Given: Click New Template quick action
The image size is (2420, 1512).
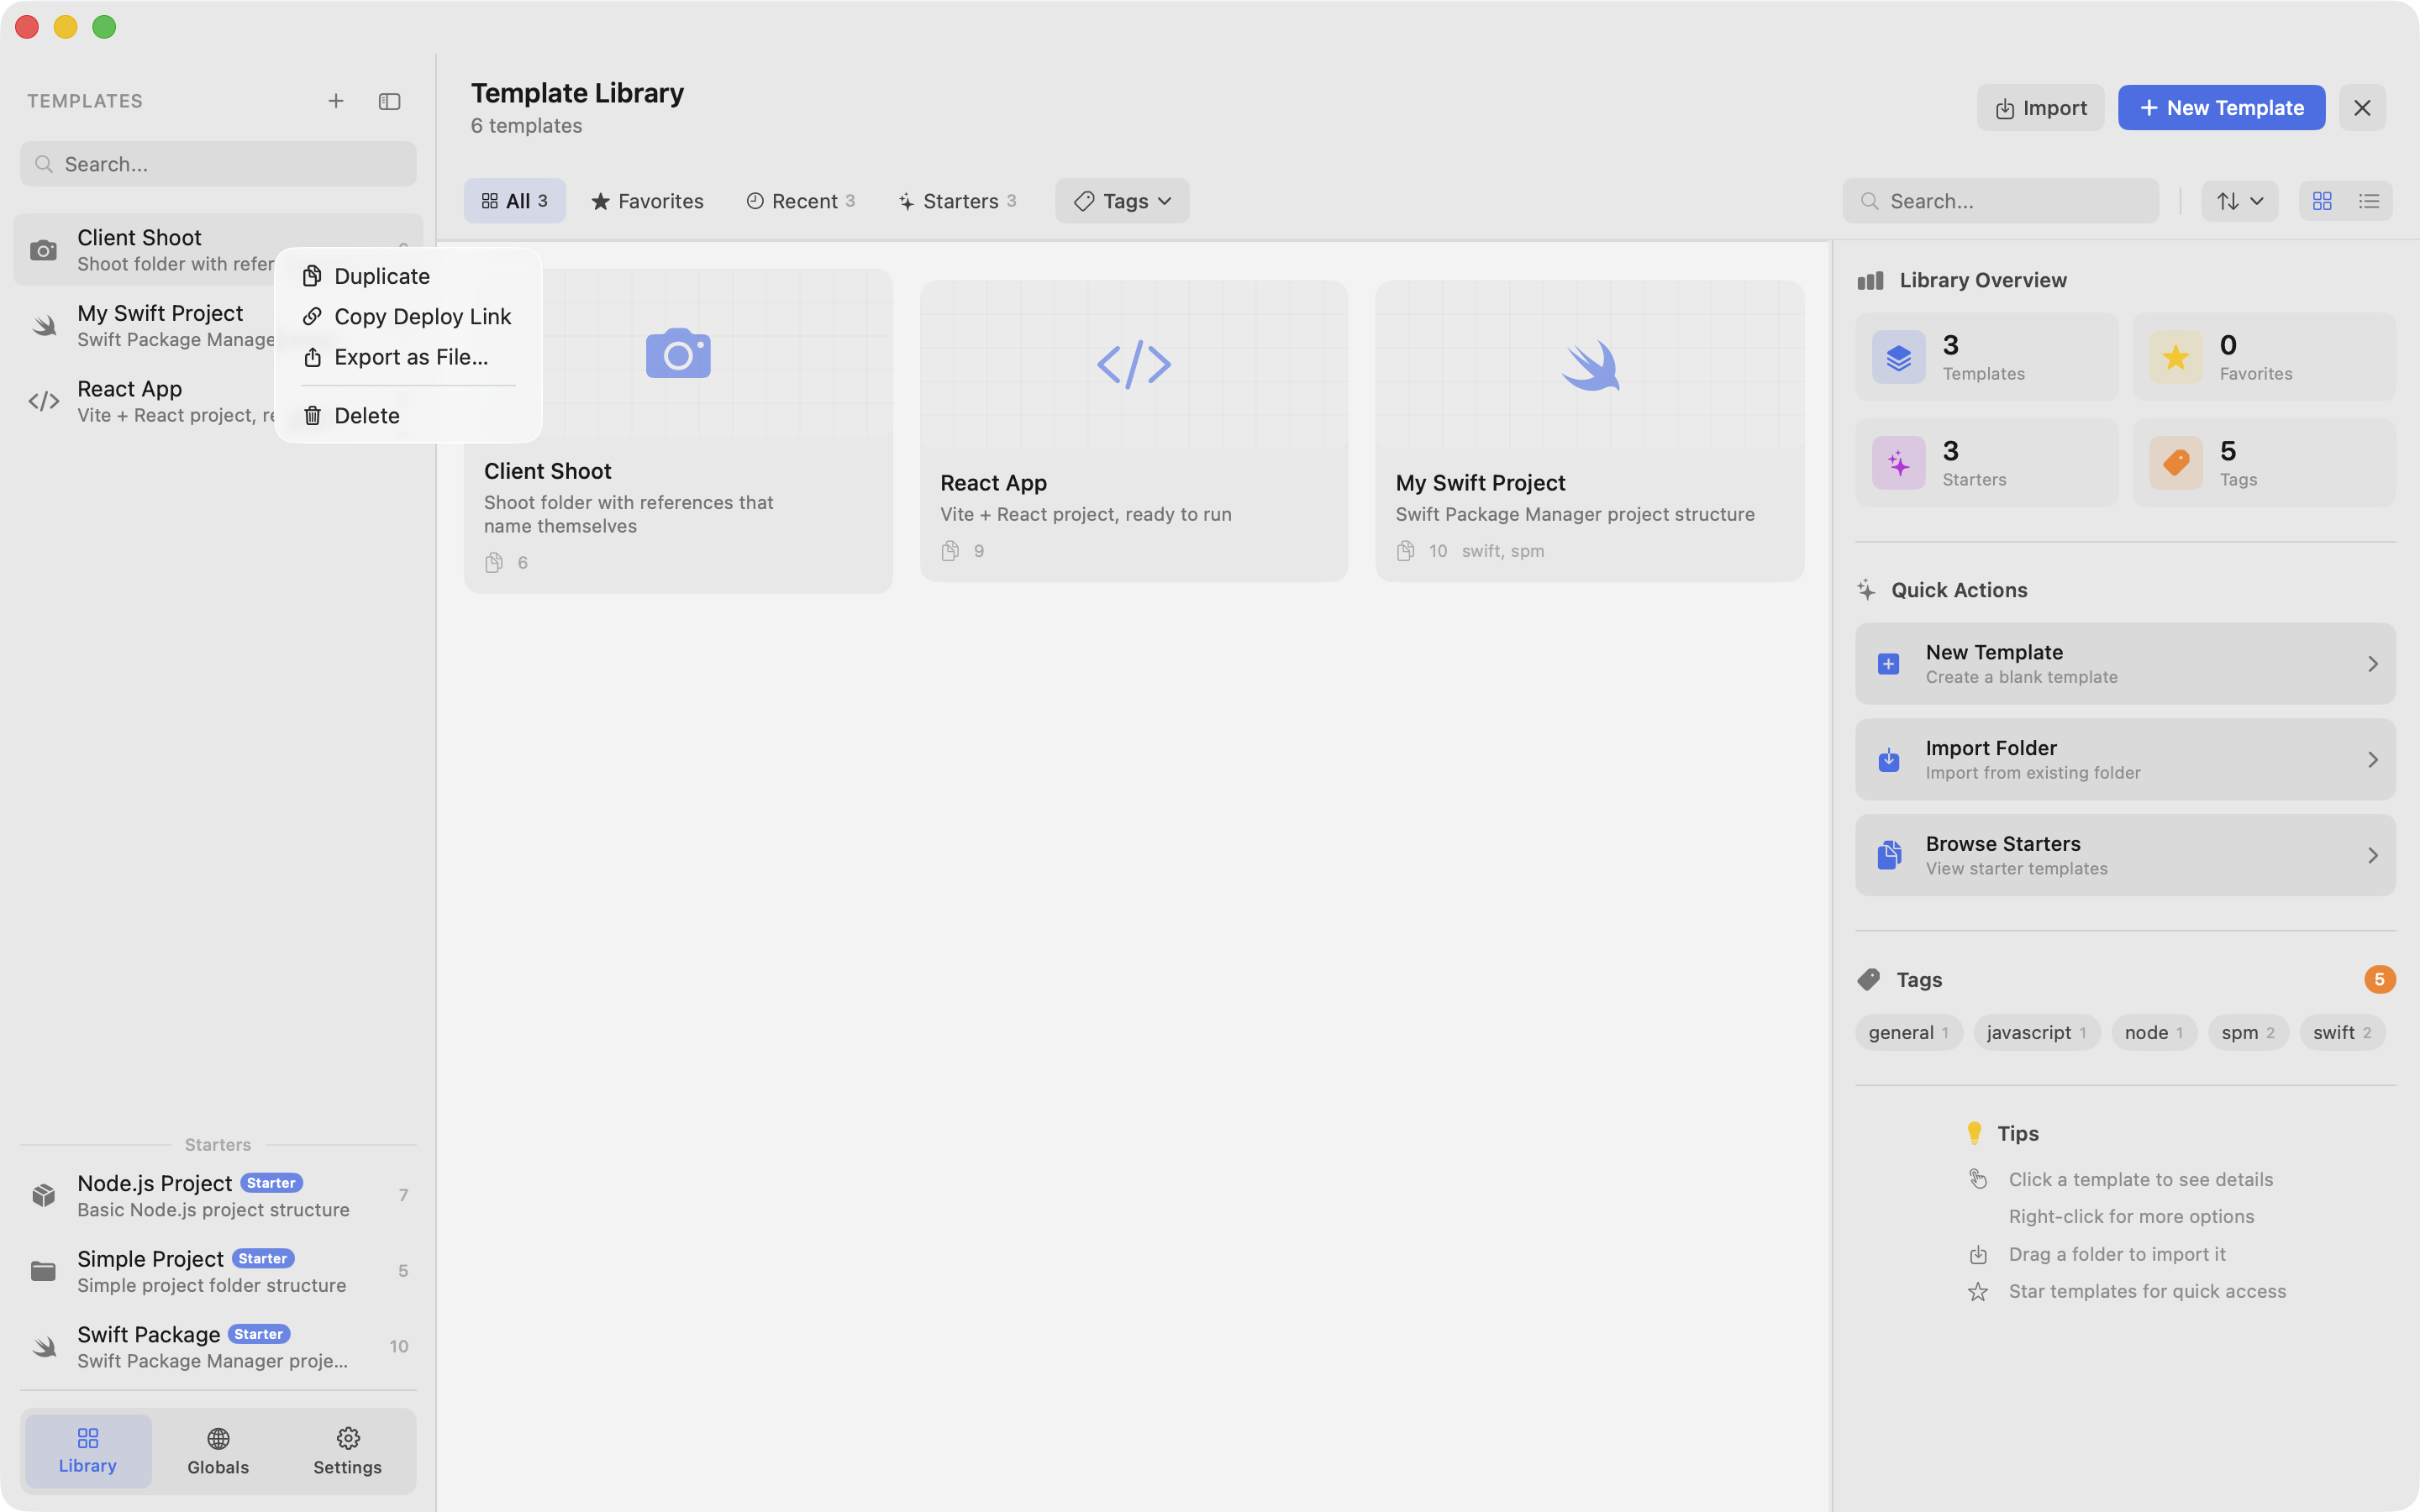Looking at the screenshot, I should click(x=2125, y=664).
